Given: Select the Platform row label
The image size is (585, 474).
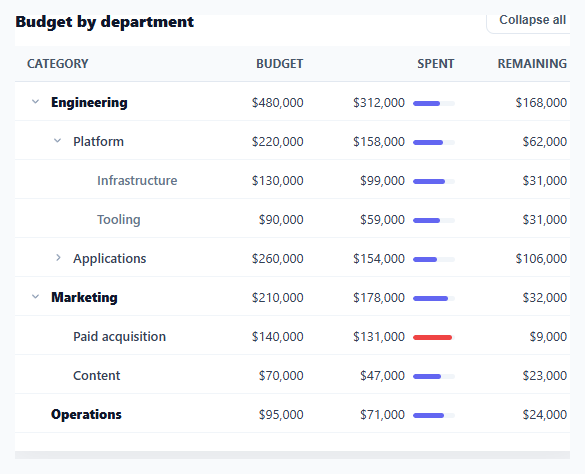Looking at the screenshot, I should (x=98, y=141).
